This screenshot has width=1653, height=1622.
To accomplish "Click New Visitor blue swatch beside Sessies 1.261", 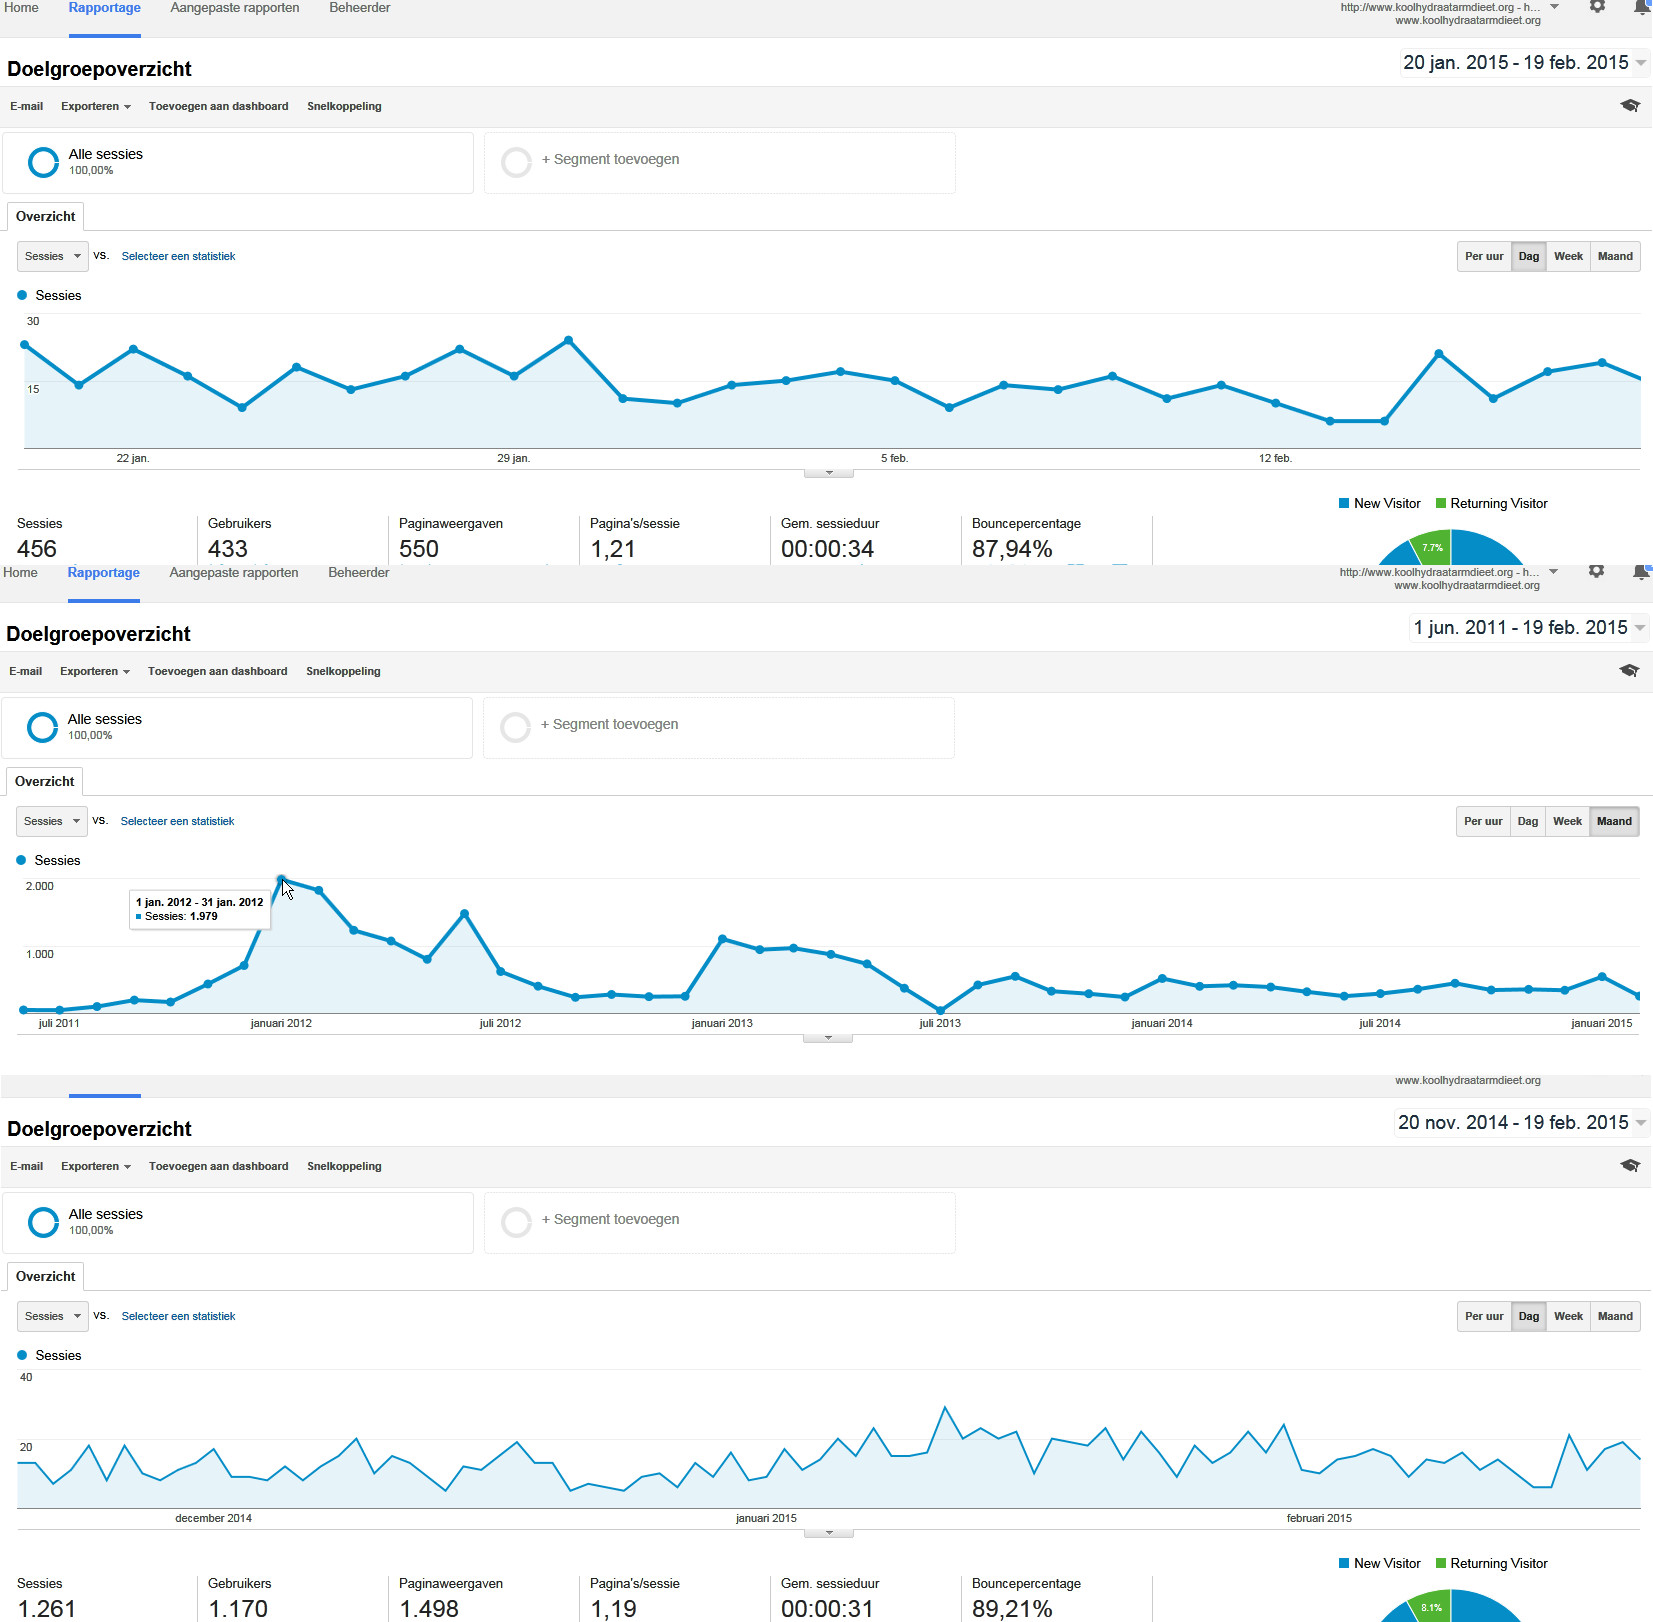I will [x=1344, y=1564].
